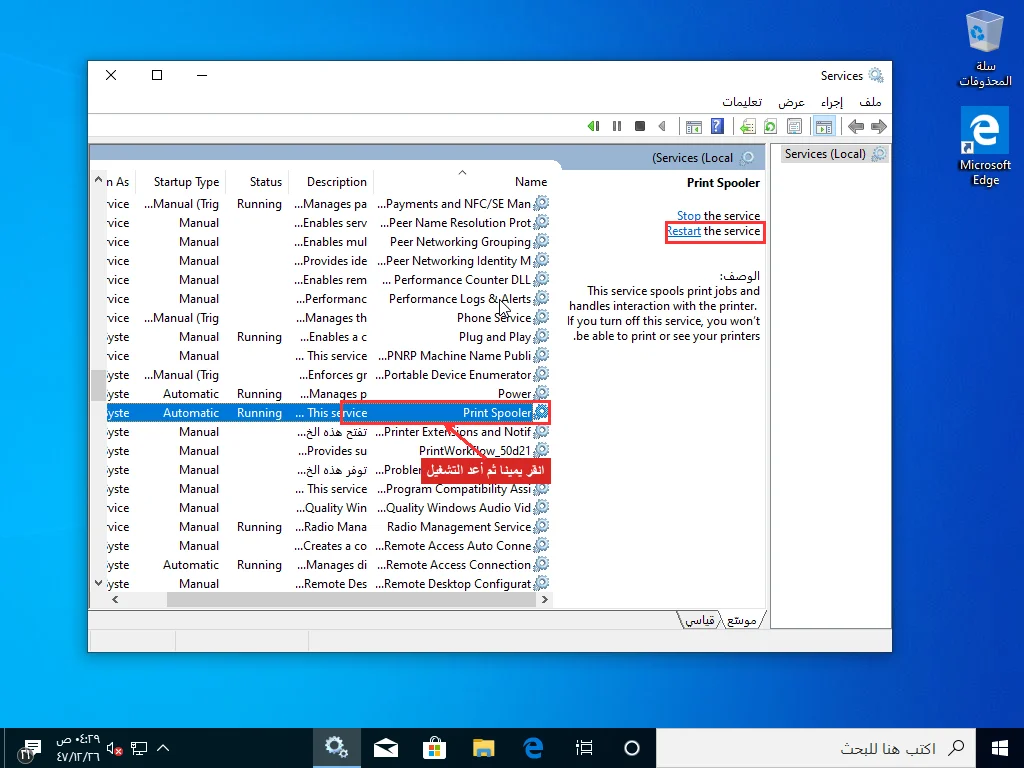This screenshot has height=768, width=1024.
Task: Click the gear icon of Print Spooler row
Action: point(541,412)
